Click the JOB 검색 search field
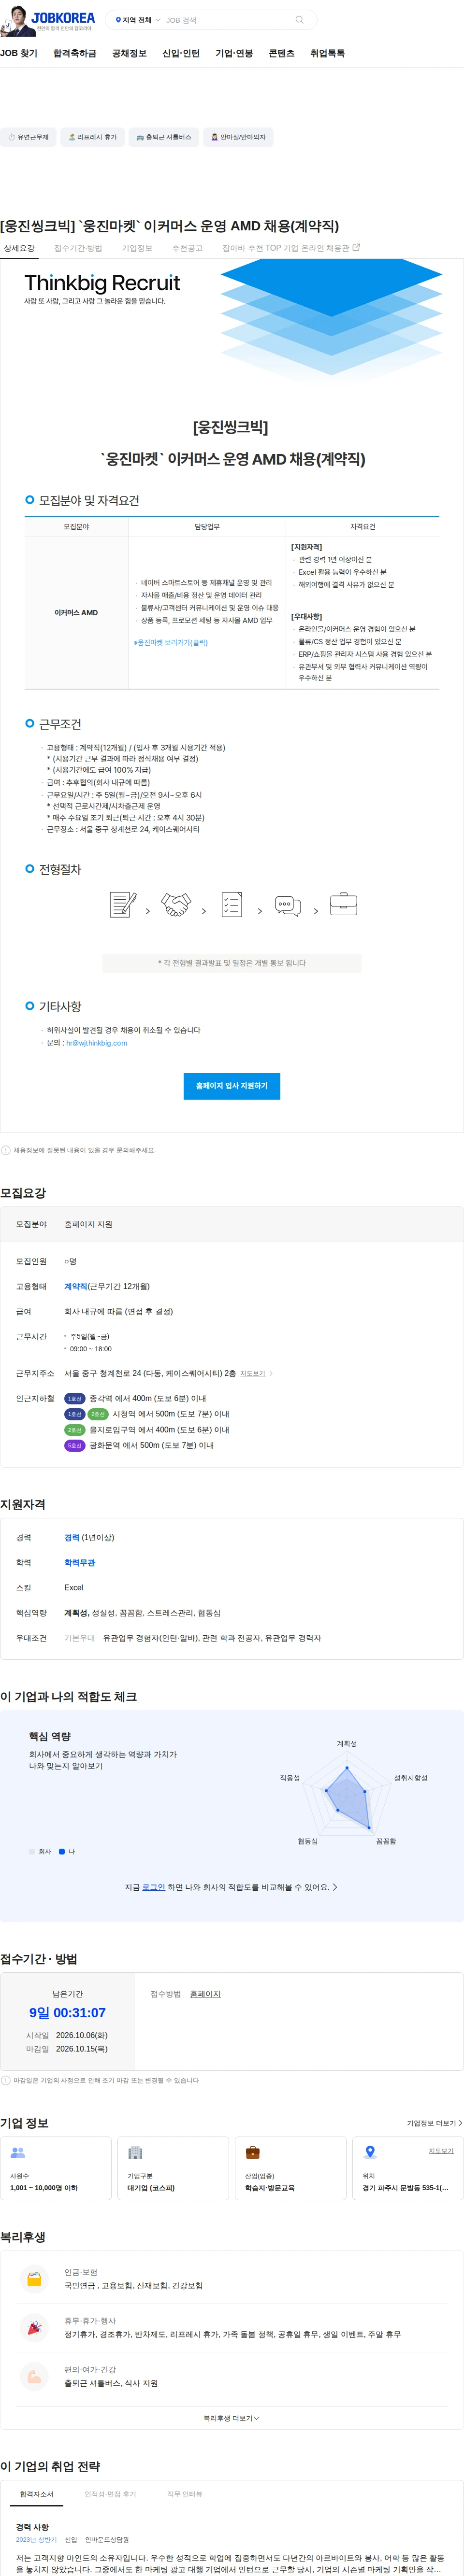Screen dimensions: 464x2576 tap(228, 20)
